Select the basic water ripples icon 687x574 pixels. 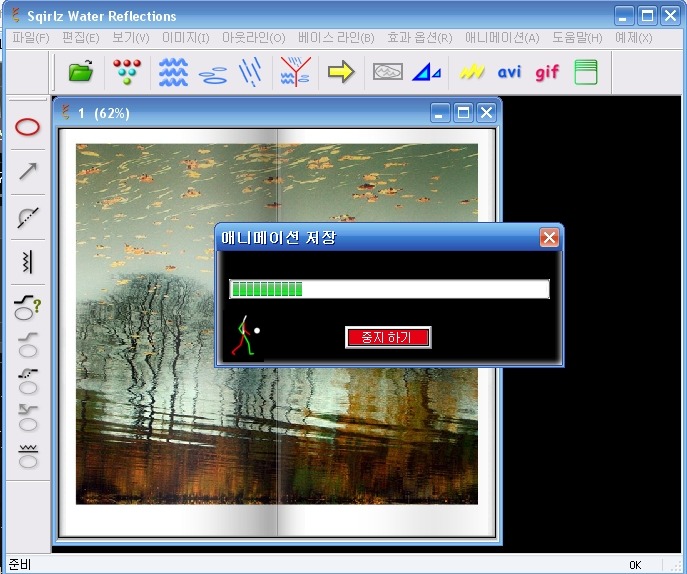173,72
